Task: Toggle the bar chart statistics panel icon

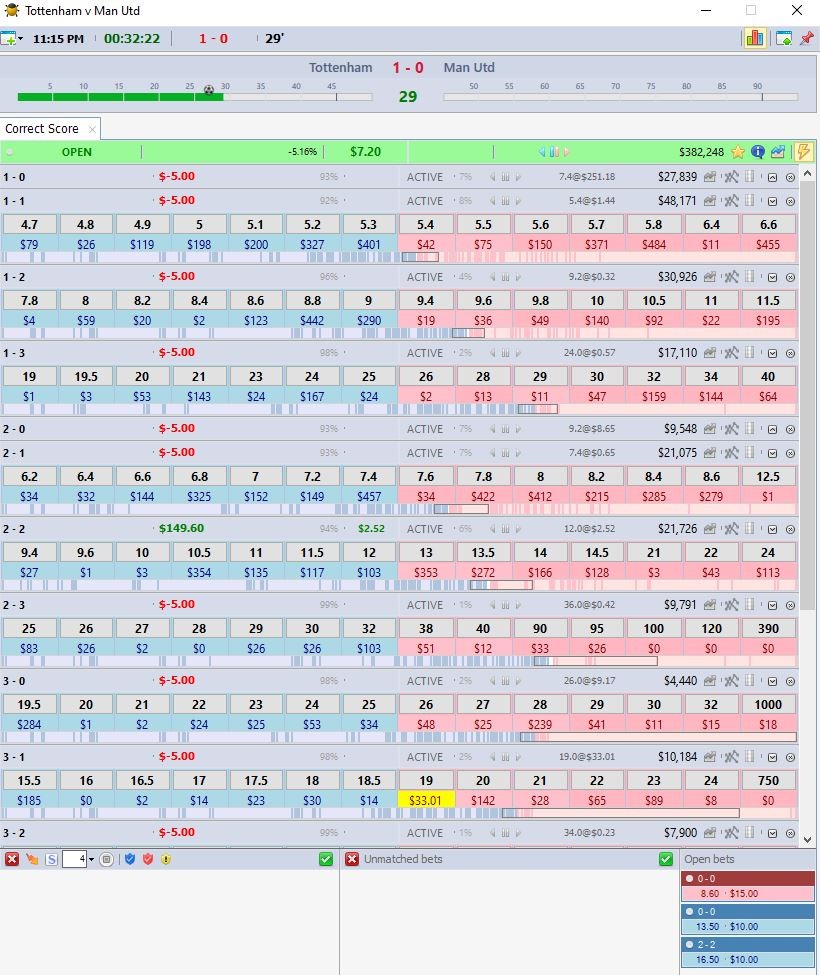Action: point(755,38)
